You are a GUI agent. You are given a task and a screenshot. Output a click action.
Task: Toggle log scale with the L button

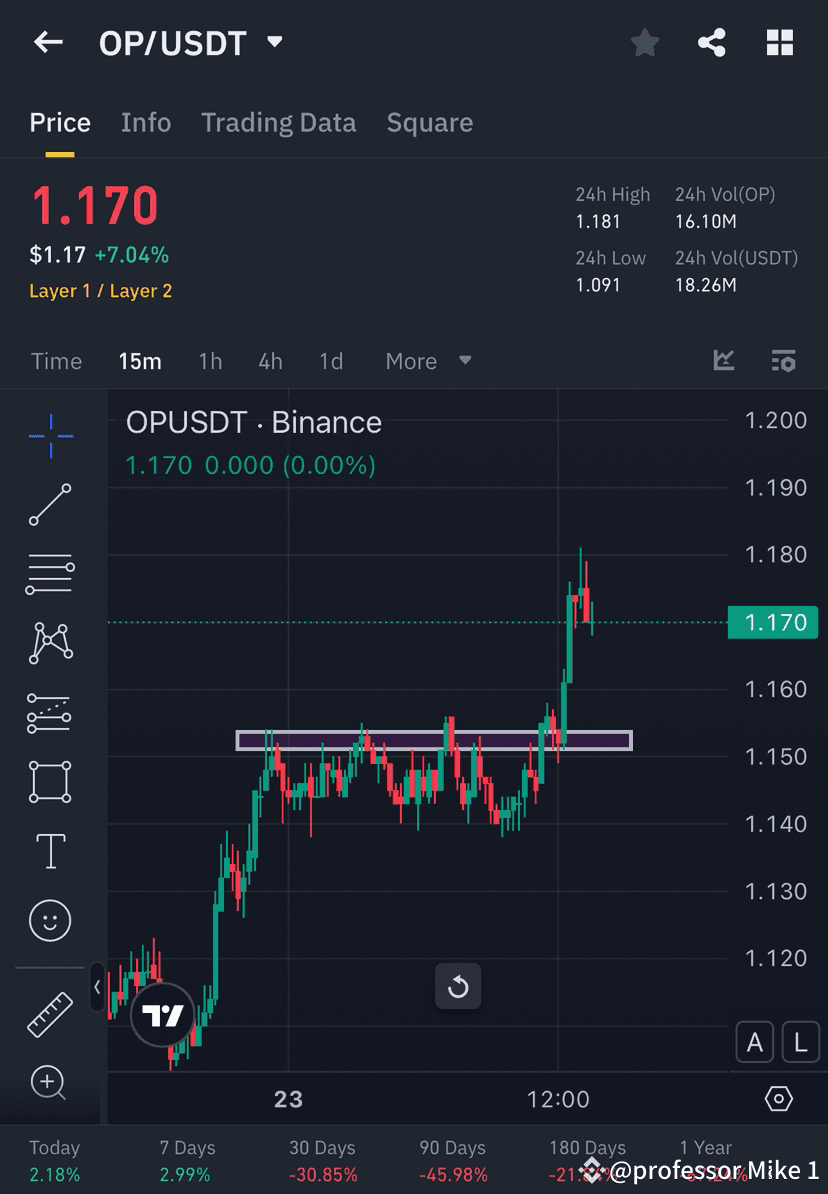pyautogui.click(x=800, y=1042)
